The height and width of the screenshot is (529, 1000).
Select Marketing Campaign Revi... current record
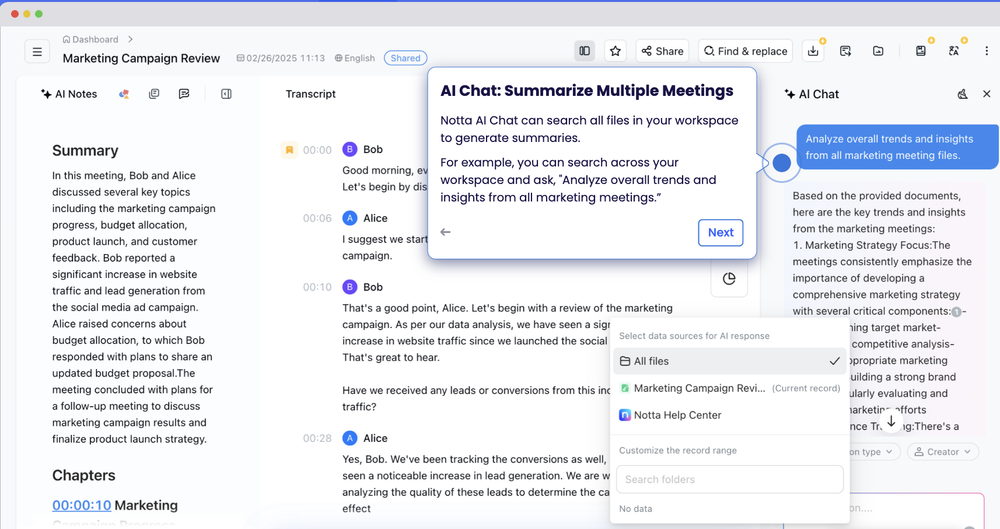click(x=730, y=388)
